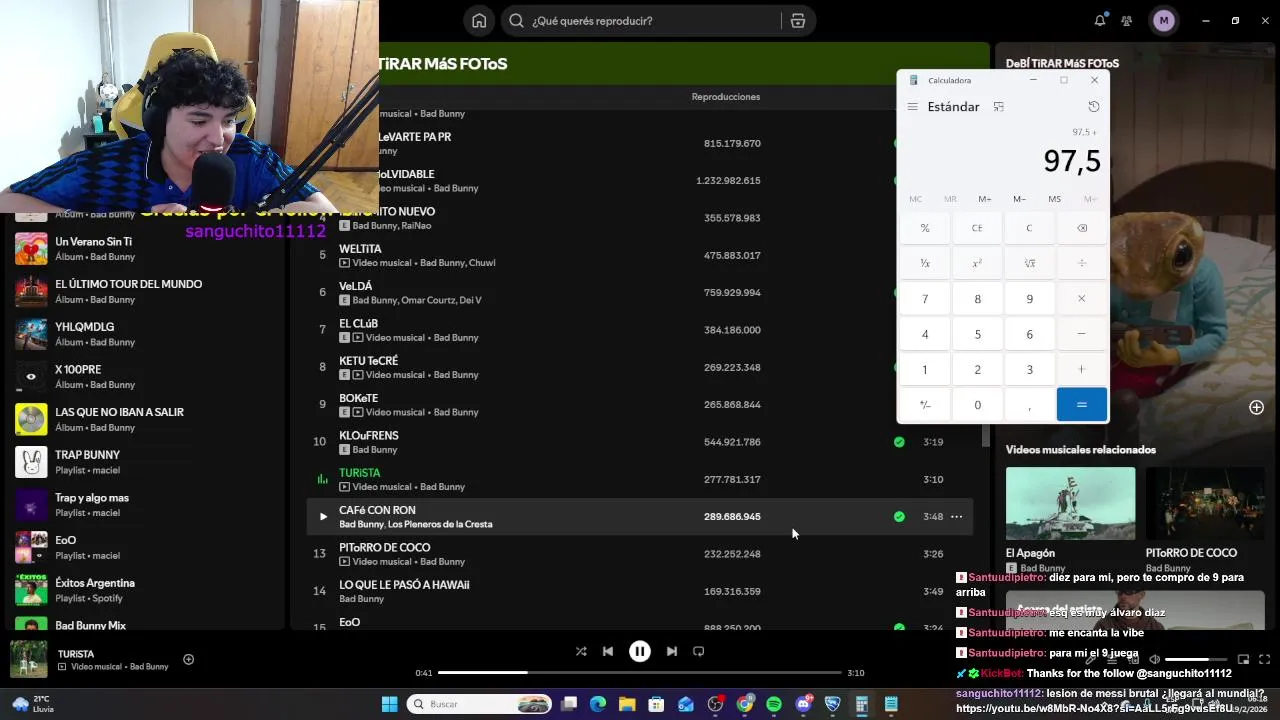The image size is (1280, 720).
Task: Adjust the Spotify volume slider
Action: point(1194,660)
